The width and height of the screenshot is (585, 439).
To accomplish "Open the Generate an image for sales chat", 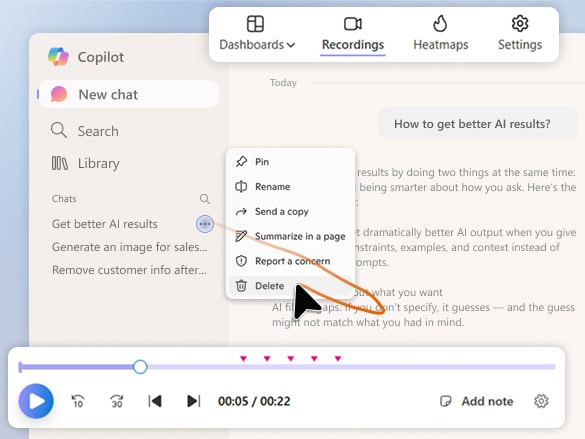I will click(129, 247).
